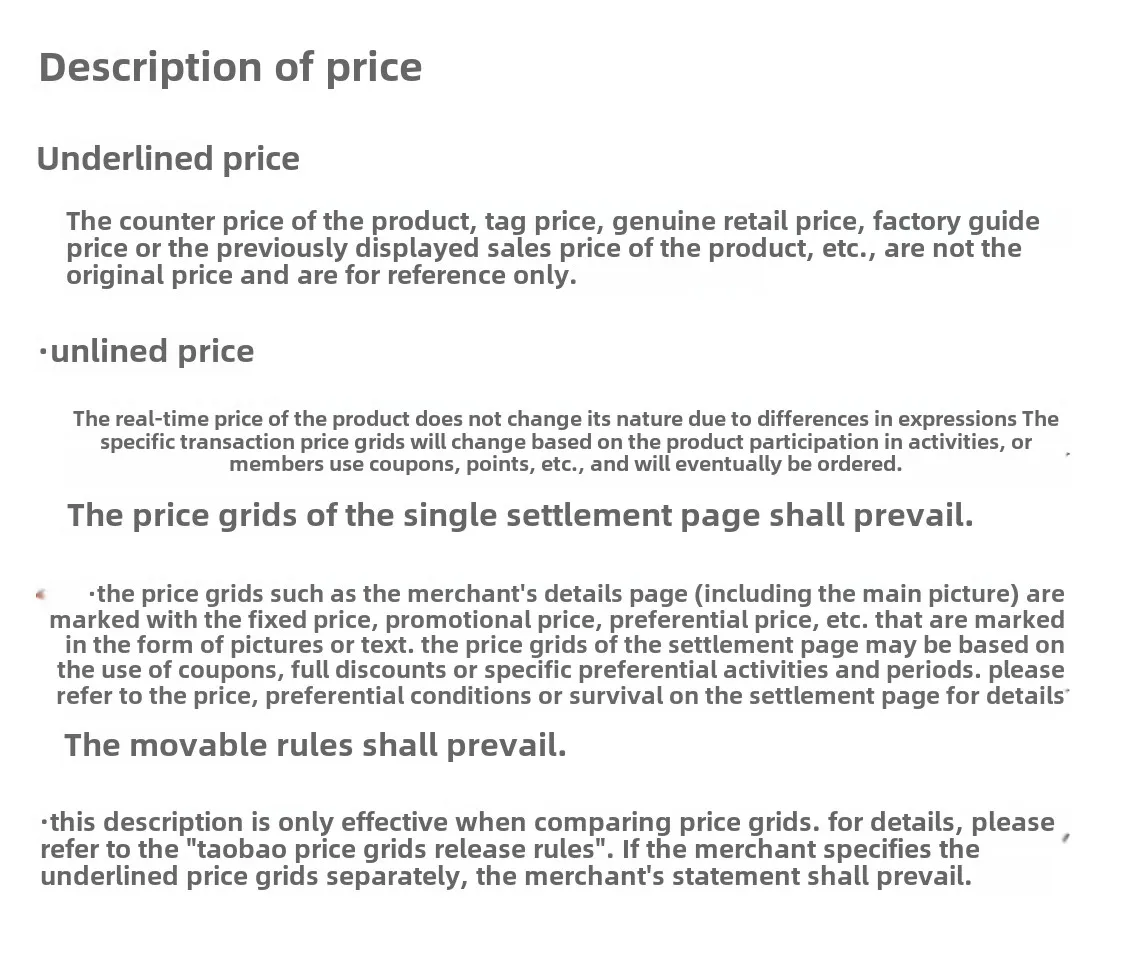Click 'original price and are for reference only'
Viewport: 1125px width, 960px height.
pyautogui.click(x=321, y=276)
